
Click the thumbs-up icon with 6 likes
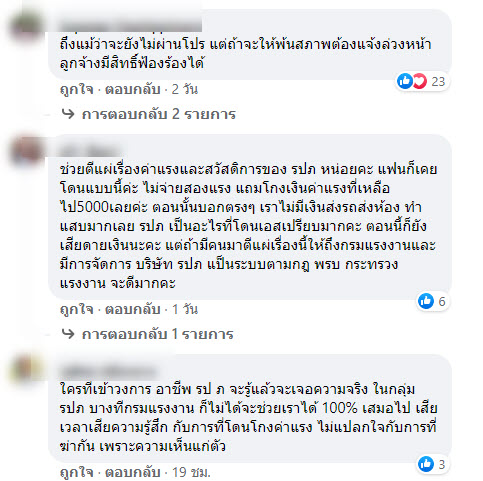426,301
